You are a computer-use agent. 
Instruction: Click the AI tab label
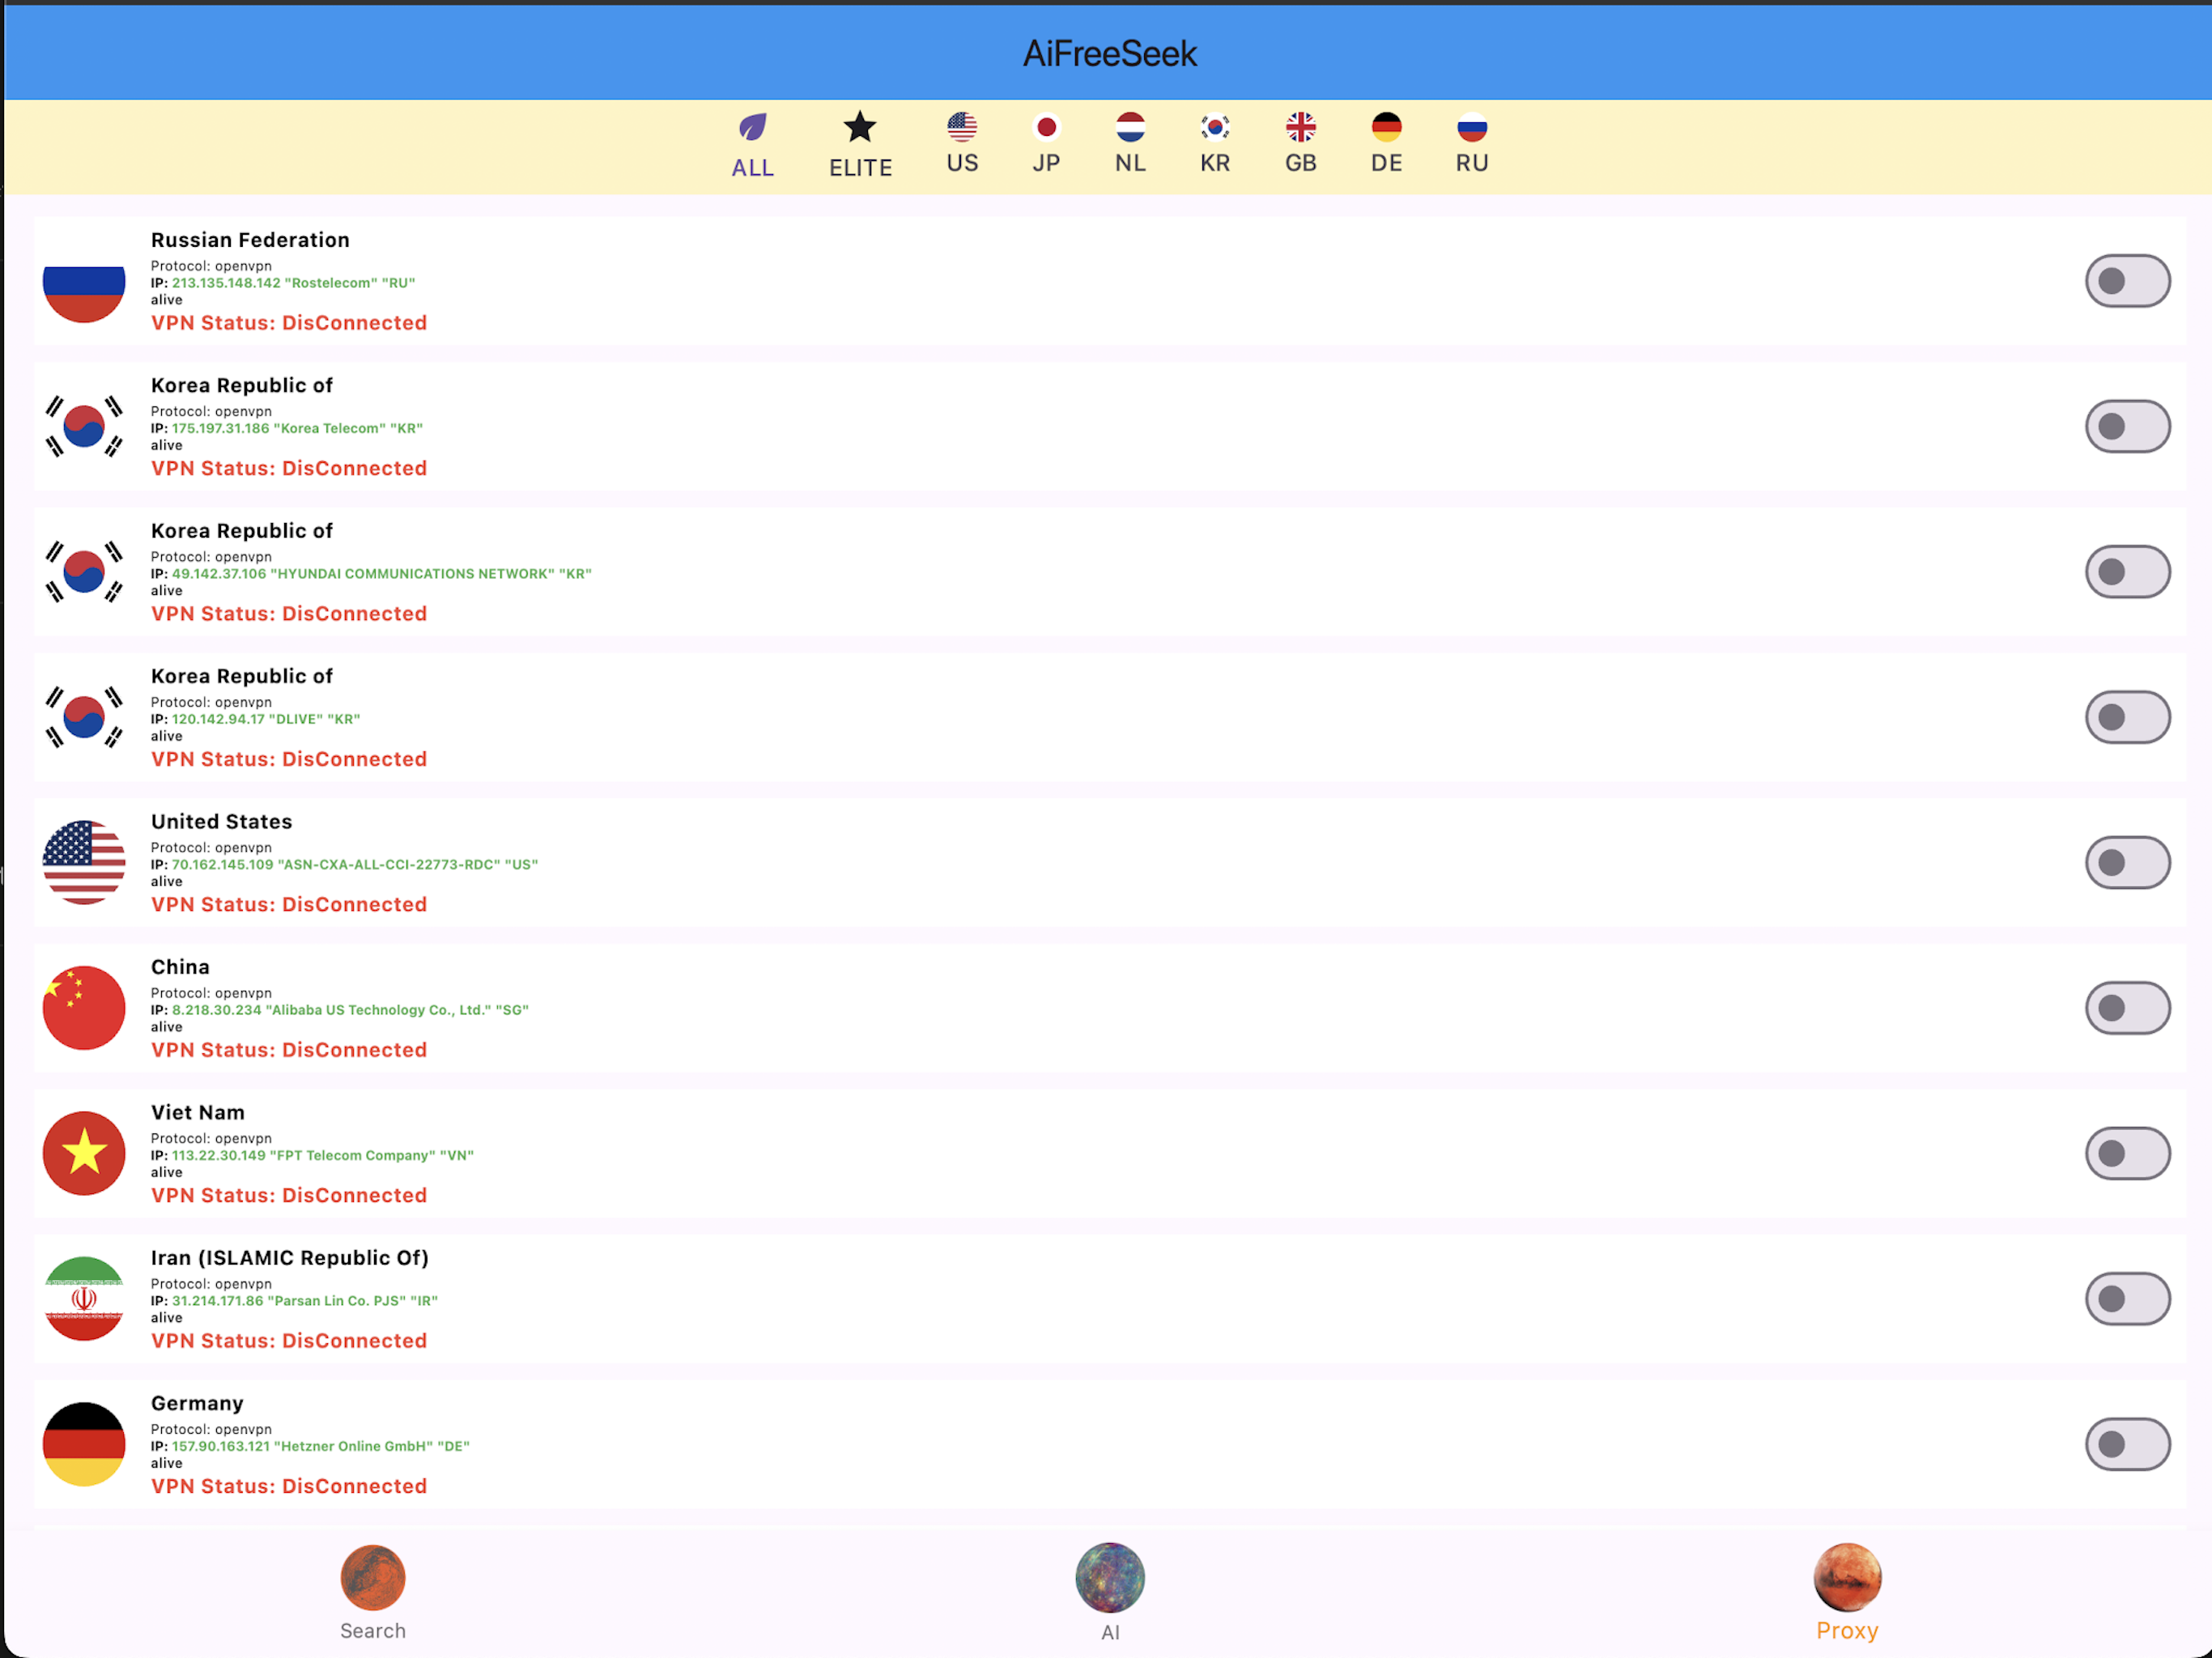point(1110,1632)
